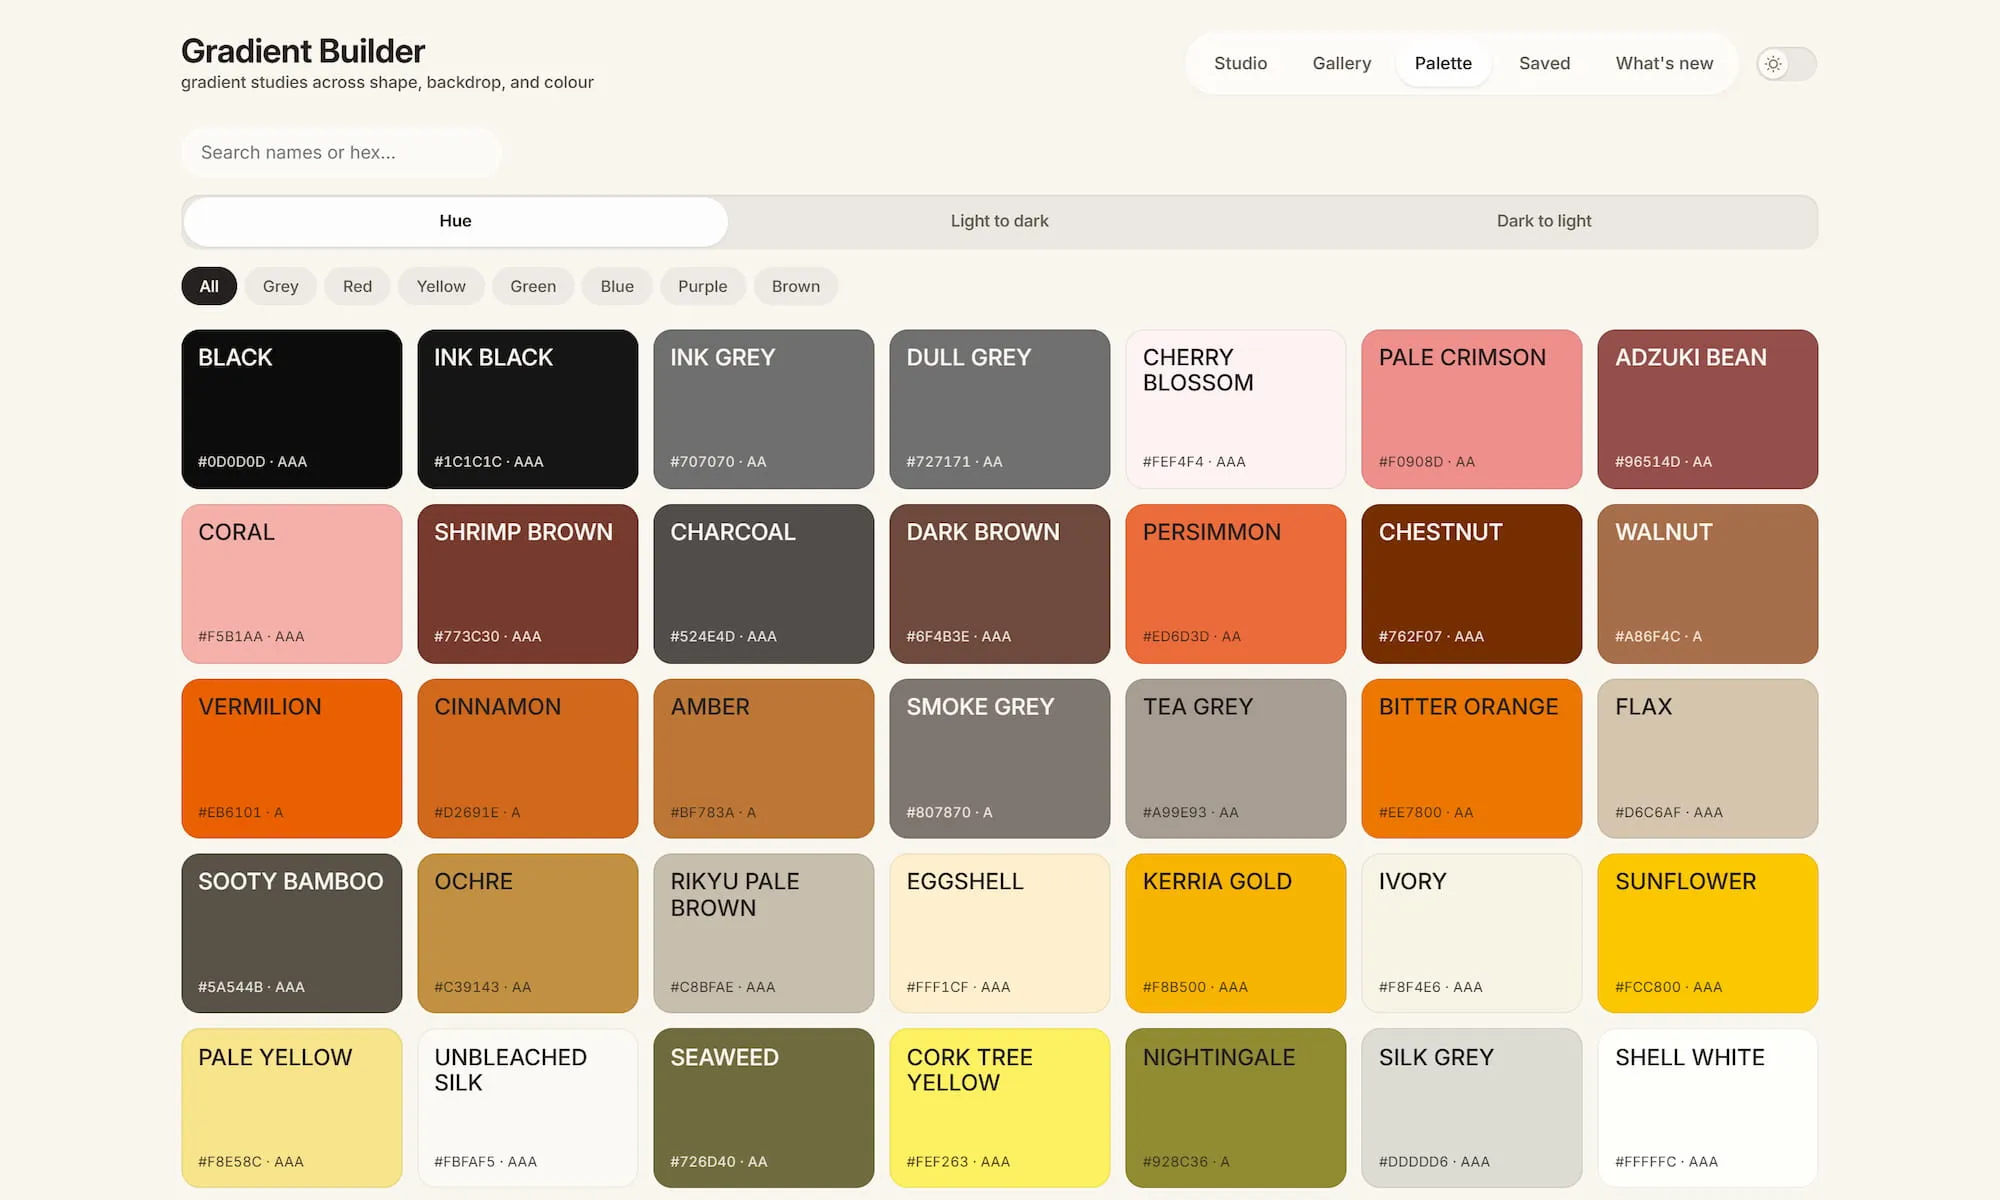Choose the Ochre swatch
Image resolution: width=2000 pixels, height=1200 pixels.
point(528,933)
